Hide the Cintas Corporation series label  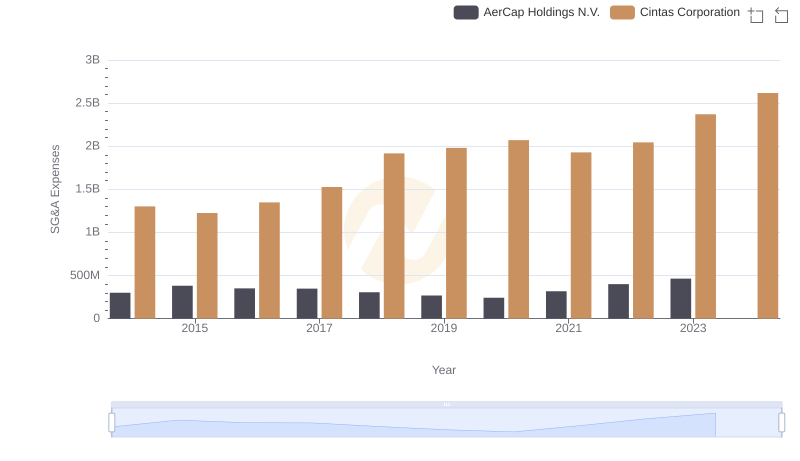689,13
